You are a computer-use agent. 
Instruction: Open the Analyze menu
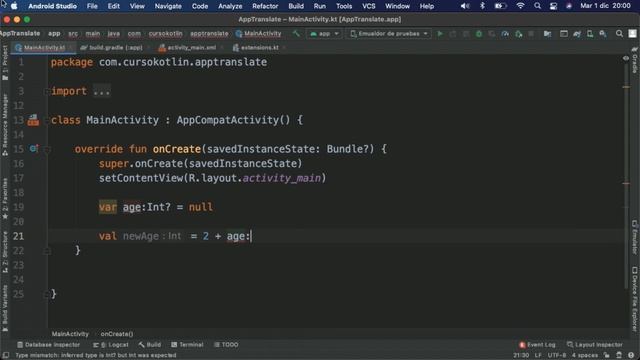(230, 6)
